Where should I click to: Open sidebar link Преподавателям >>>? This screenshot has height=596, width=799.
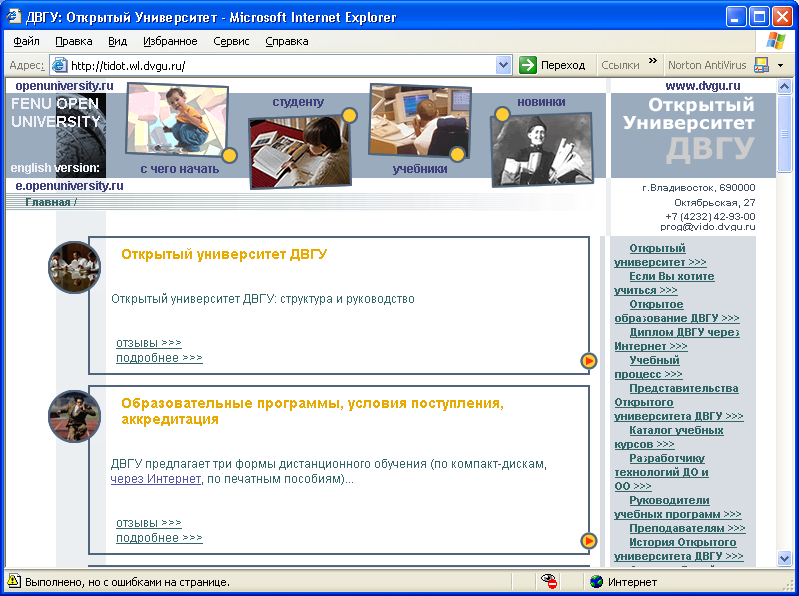pos(687,528)
